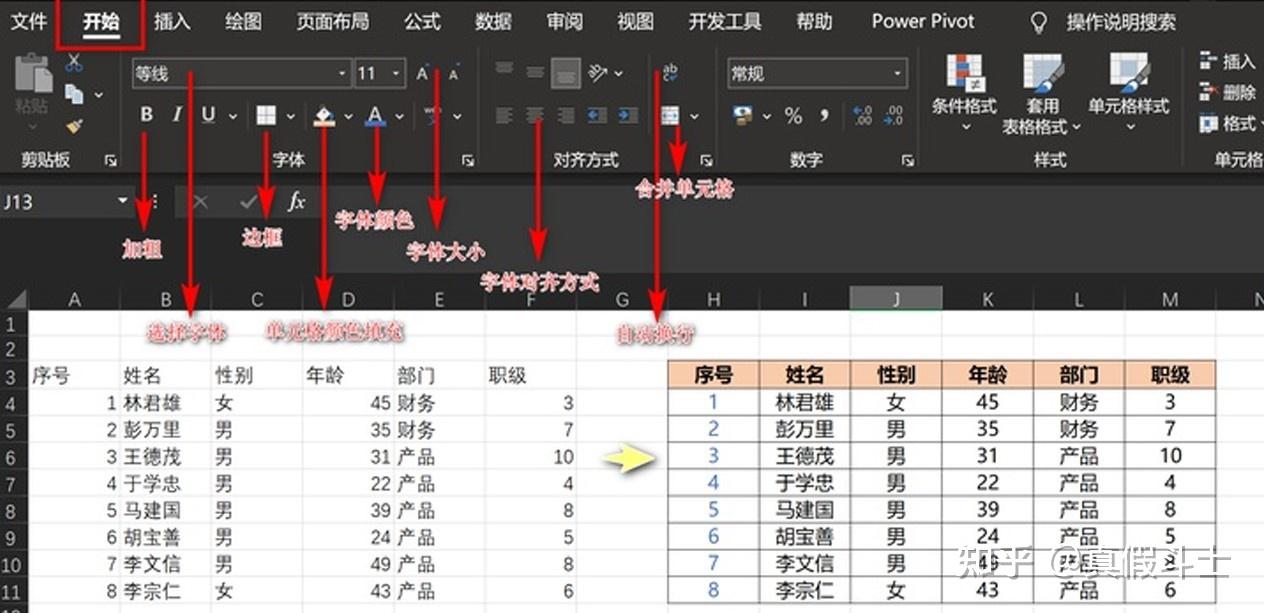The image size is (1264, 613).
Task: Apply font color letter A
Action: [x=375, y=116]
